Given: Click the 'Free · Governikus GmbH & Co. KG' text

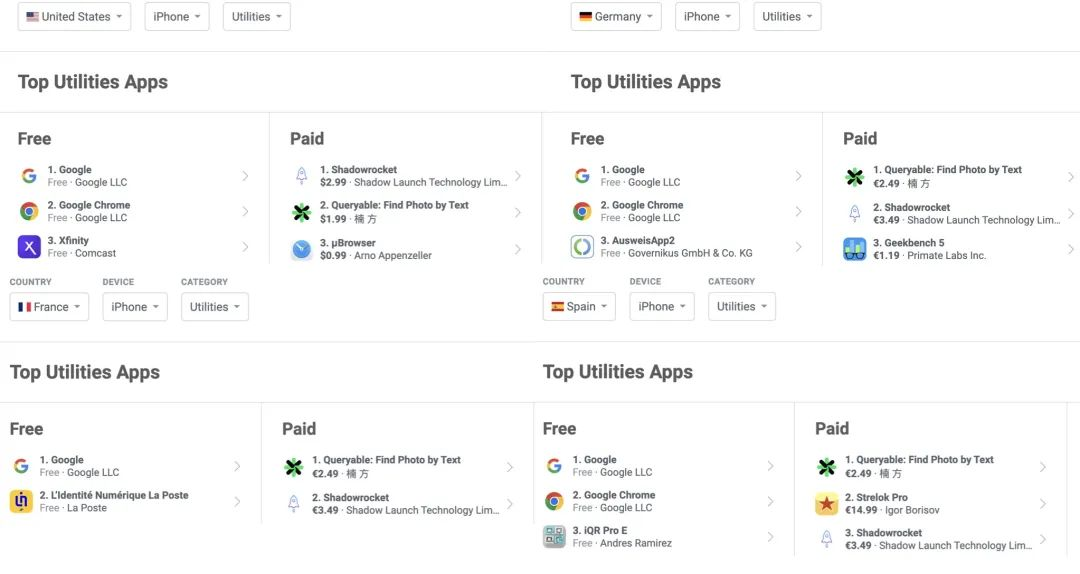Looking at the screenshot, I should [676, 253].
